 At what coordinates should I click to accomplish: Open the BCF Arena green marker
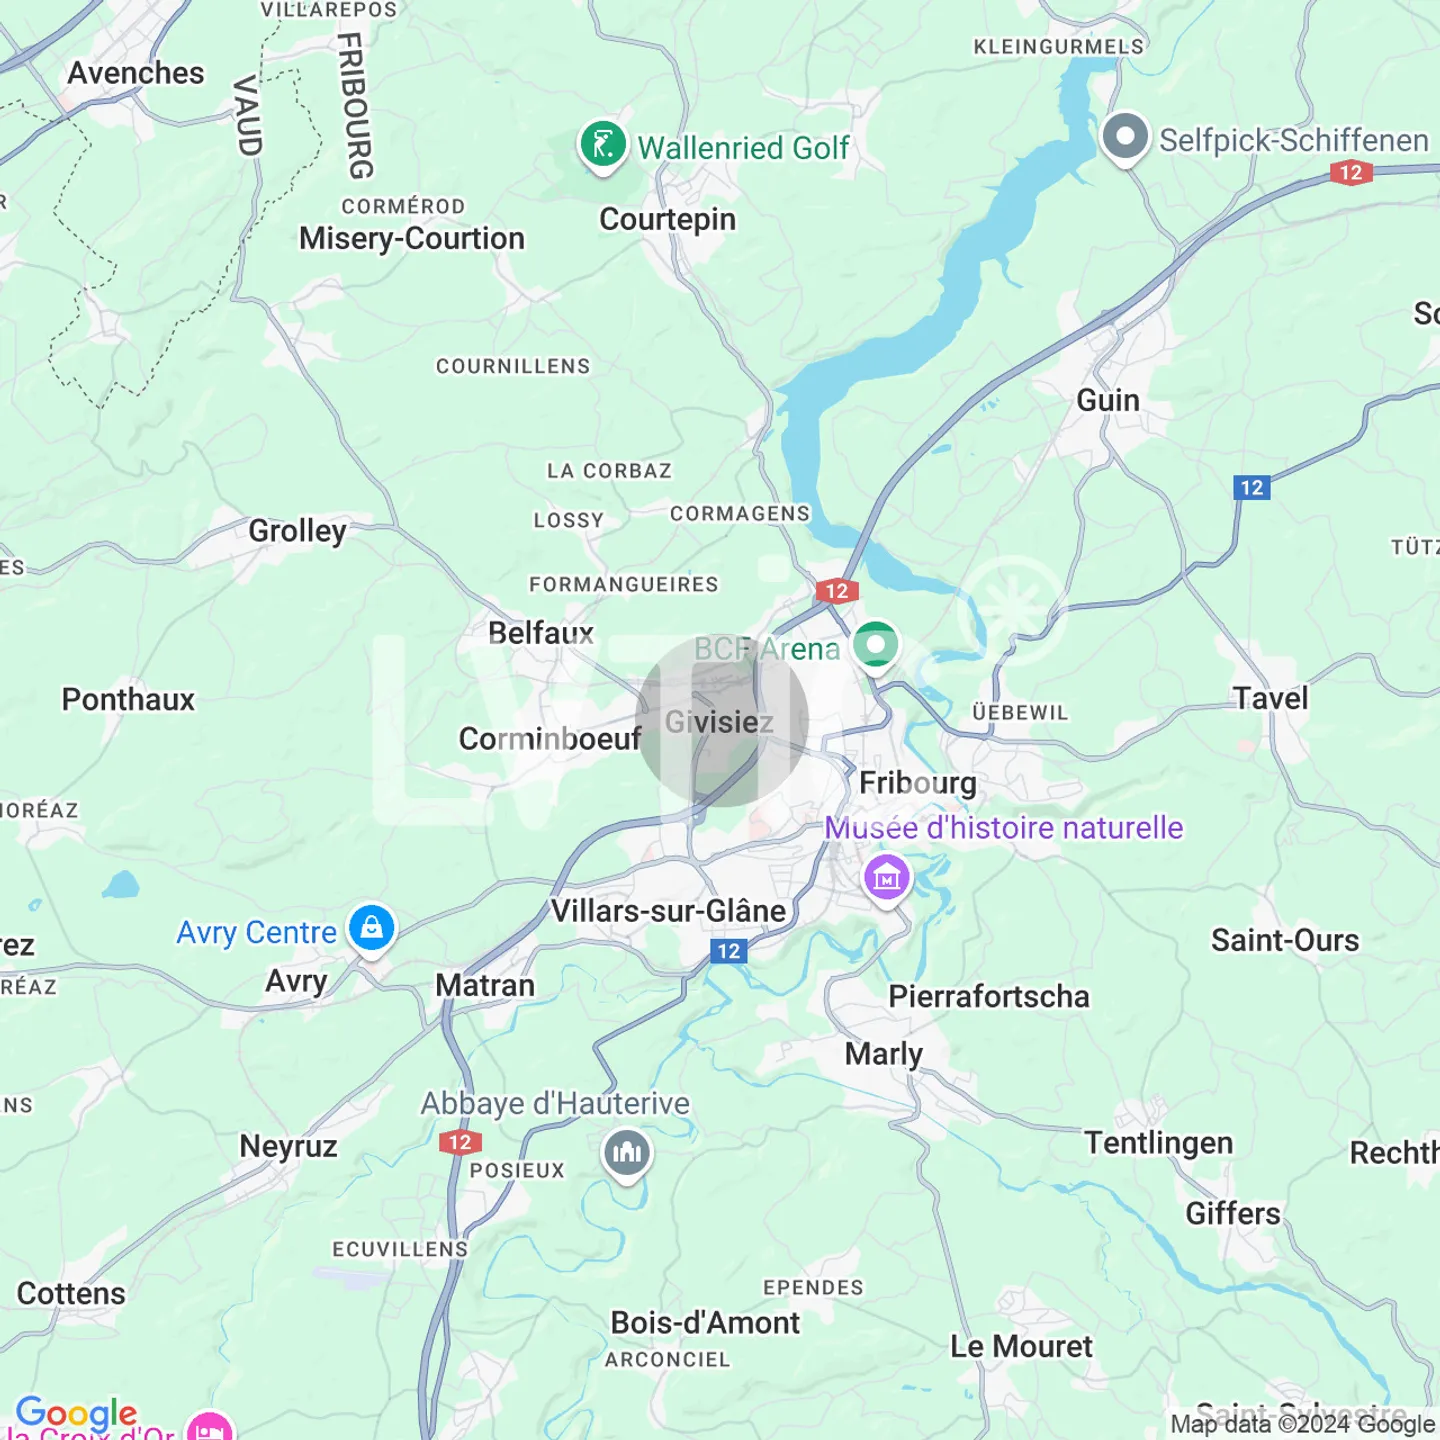point(876,647)
